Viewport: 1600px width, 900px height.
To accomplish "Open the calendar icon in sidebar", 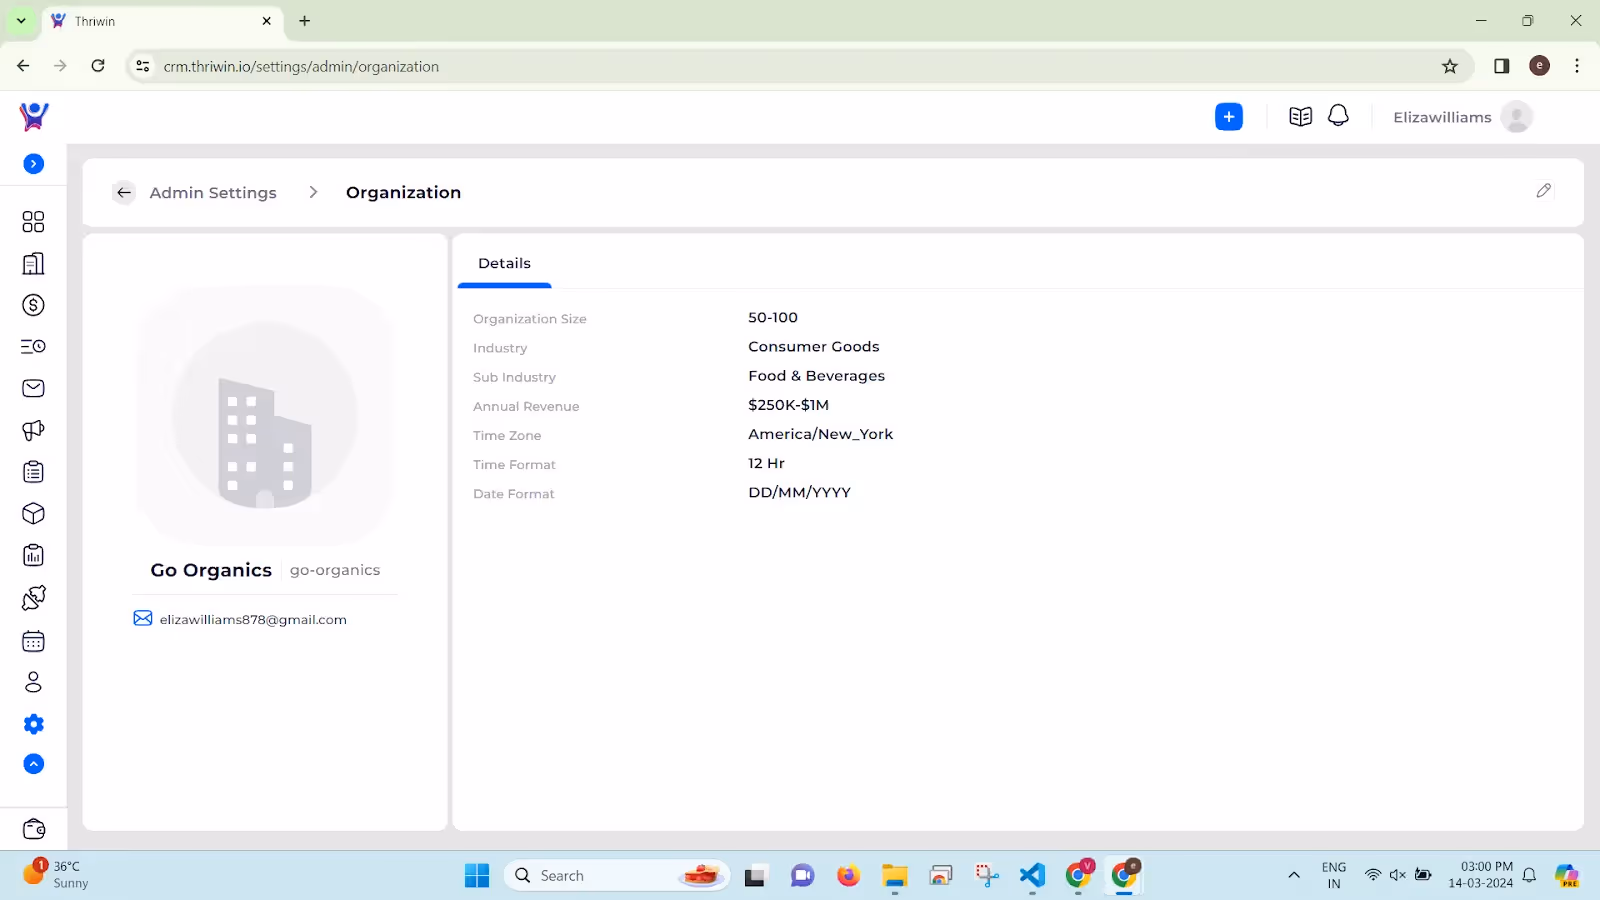I will (x=33, y=641).
